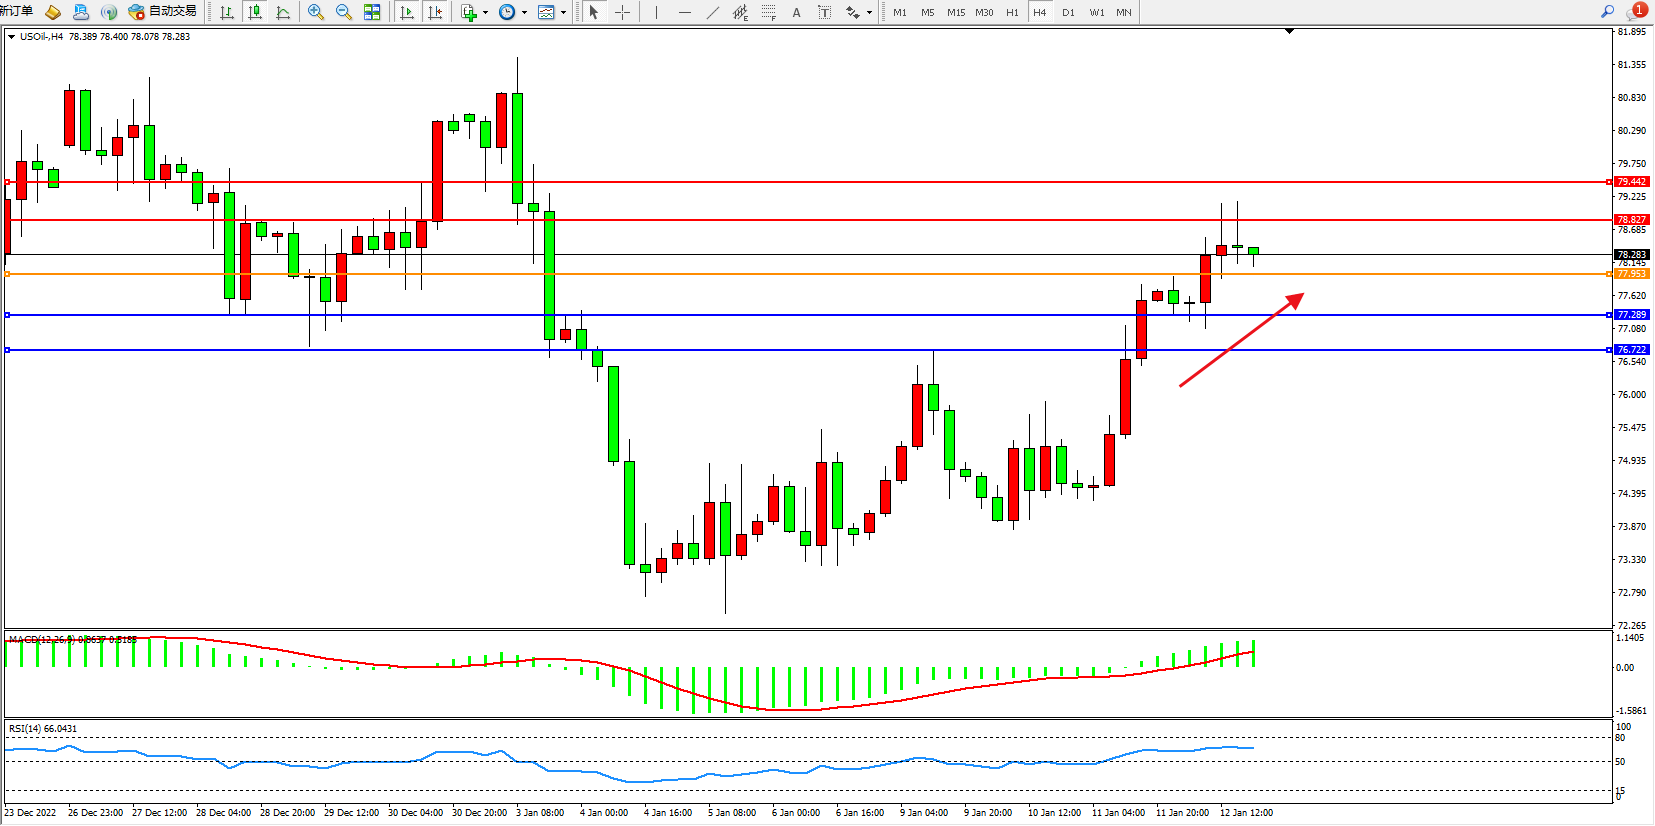Viewport: 1655px width, 826px height.
Task: Switch to the D1 timeframe
Action: point(1068,12)
